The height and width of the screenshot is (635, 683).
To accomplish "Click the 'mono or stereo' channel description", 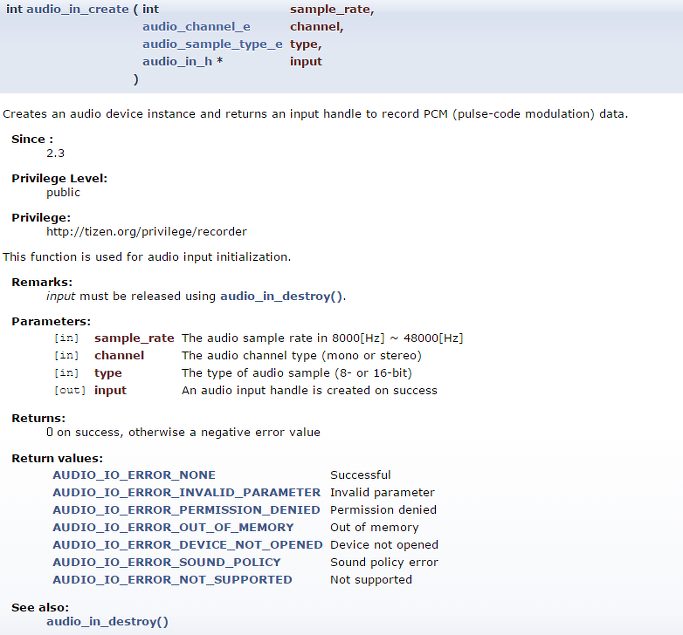I will click(x=301, y=356).
